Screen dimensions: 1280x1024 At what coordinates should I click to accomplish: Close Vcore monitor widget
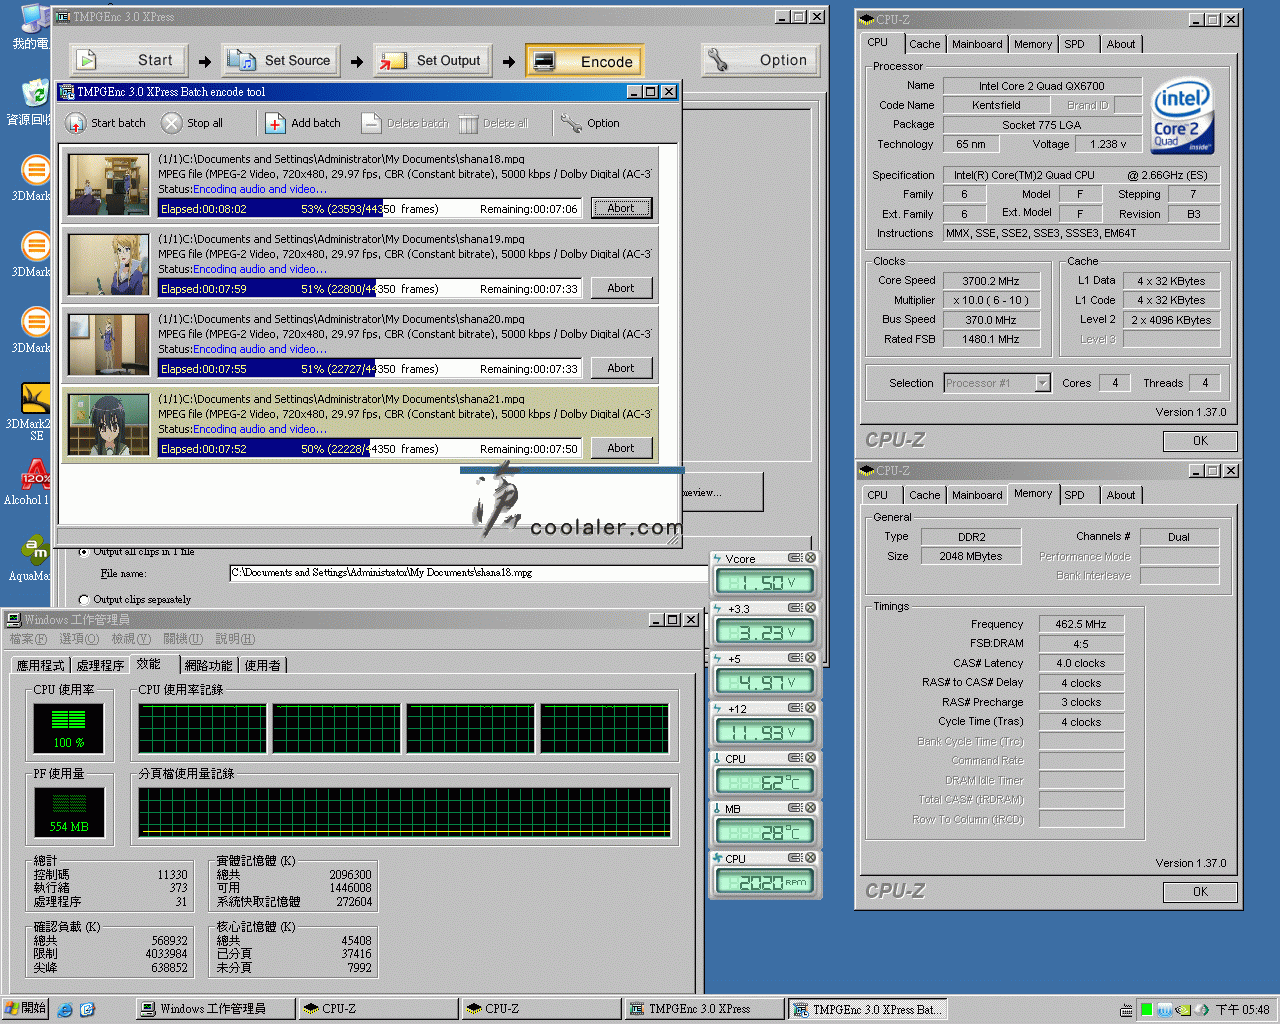811,558
